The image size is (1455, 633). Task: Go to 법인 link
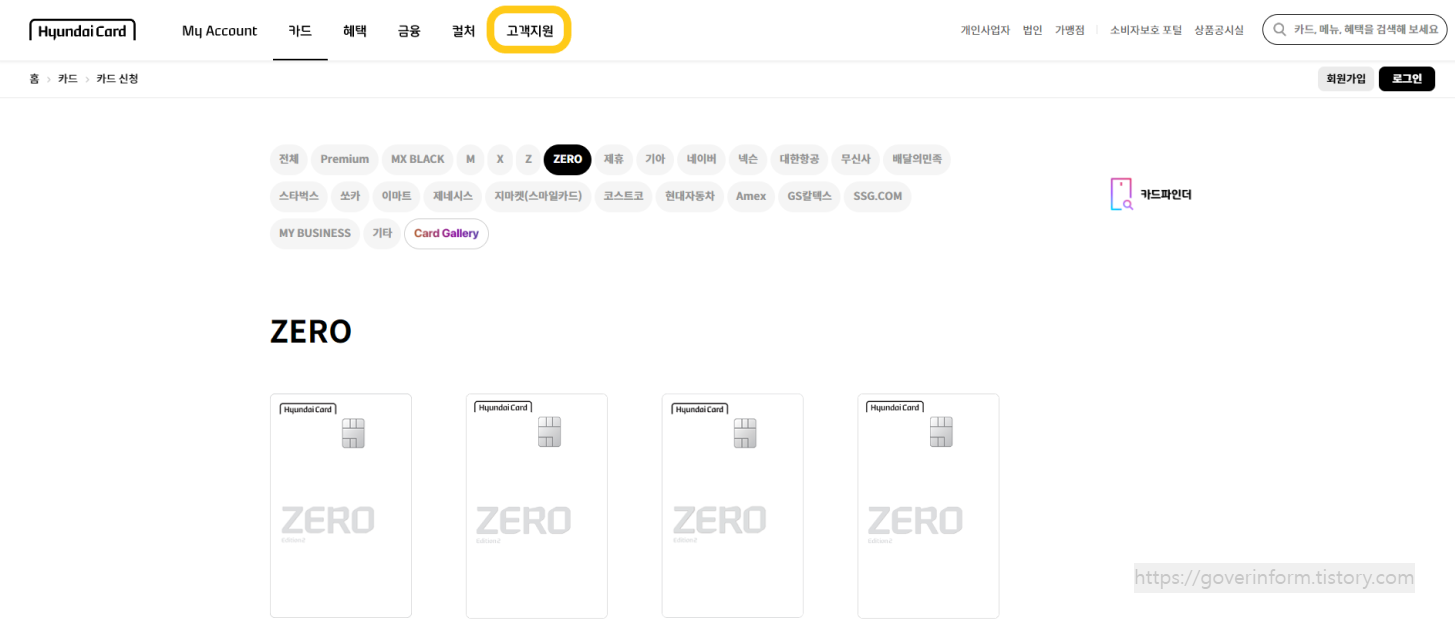[1032, 30]
